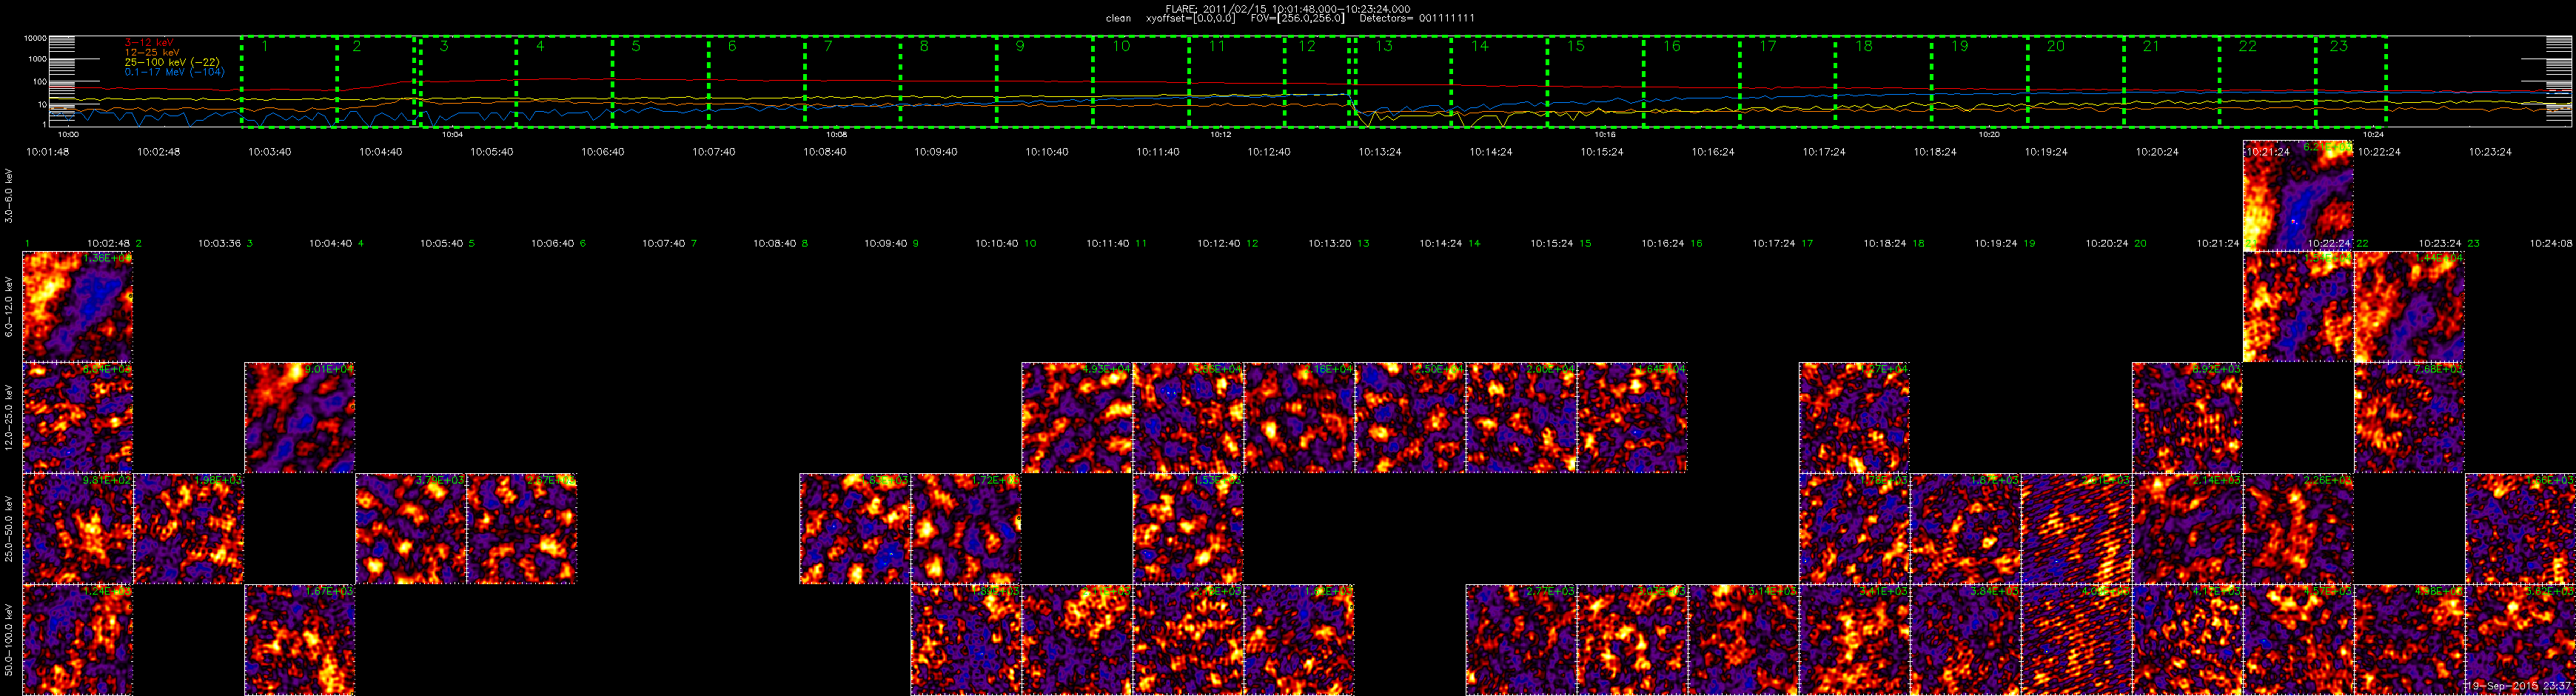Select interval 1 box in light curve plot
The width and height of the screenshot is (2576, 696).
(x=289, y=82)
